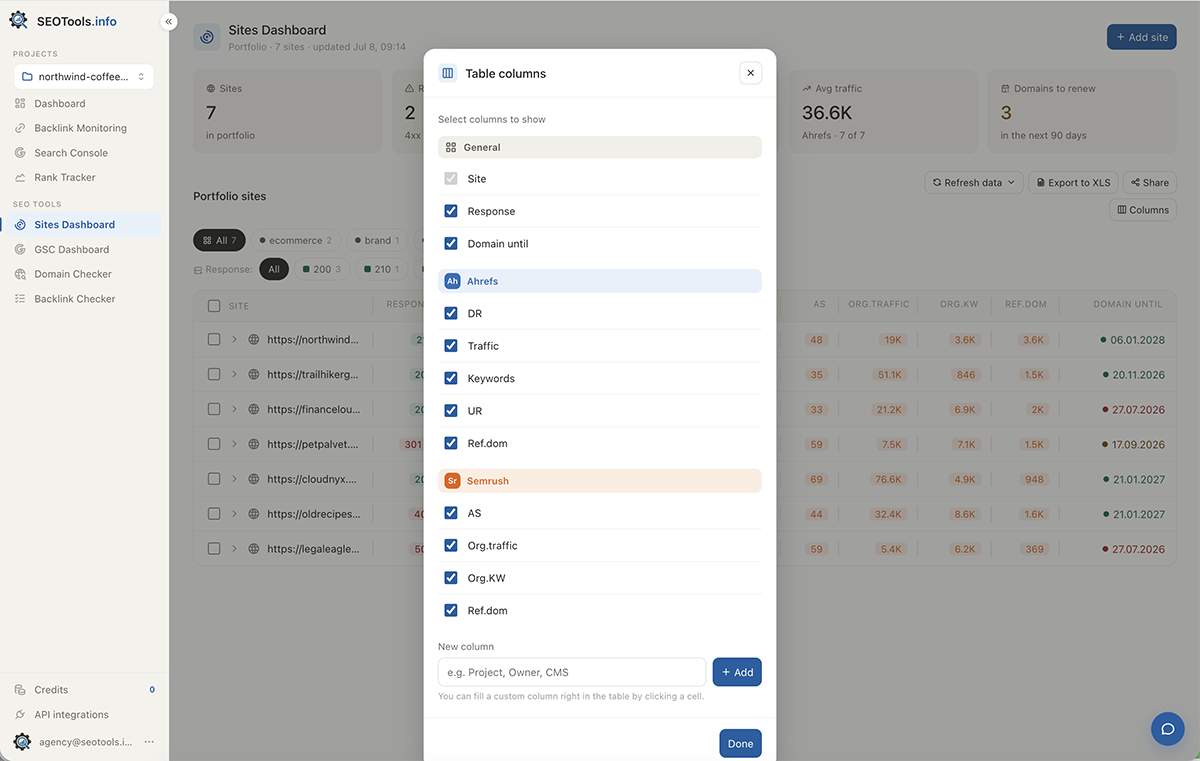
Task: Collapse the sidebar with double-chevron button
Action: coord(169,21)
